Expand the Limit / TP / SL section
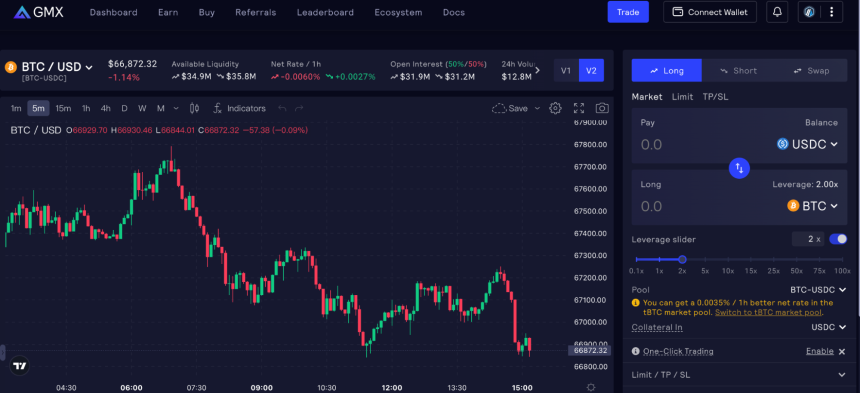Viewport: 860px width, 393px height. point(739,374)
